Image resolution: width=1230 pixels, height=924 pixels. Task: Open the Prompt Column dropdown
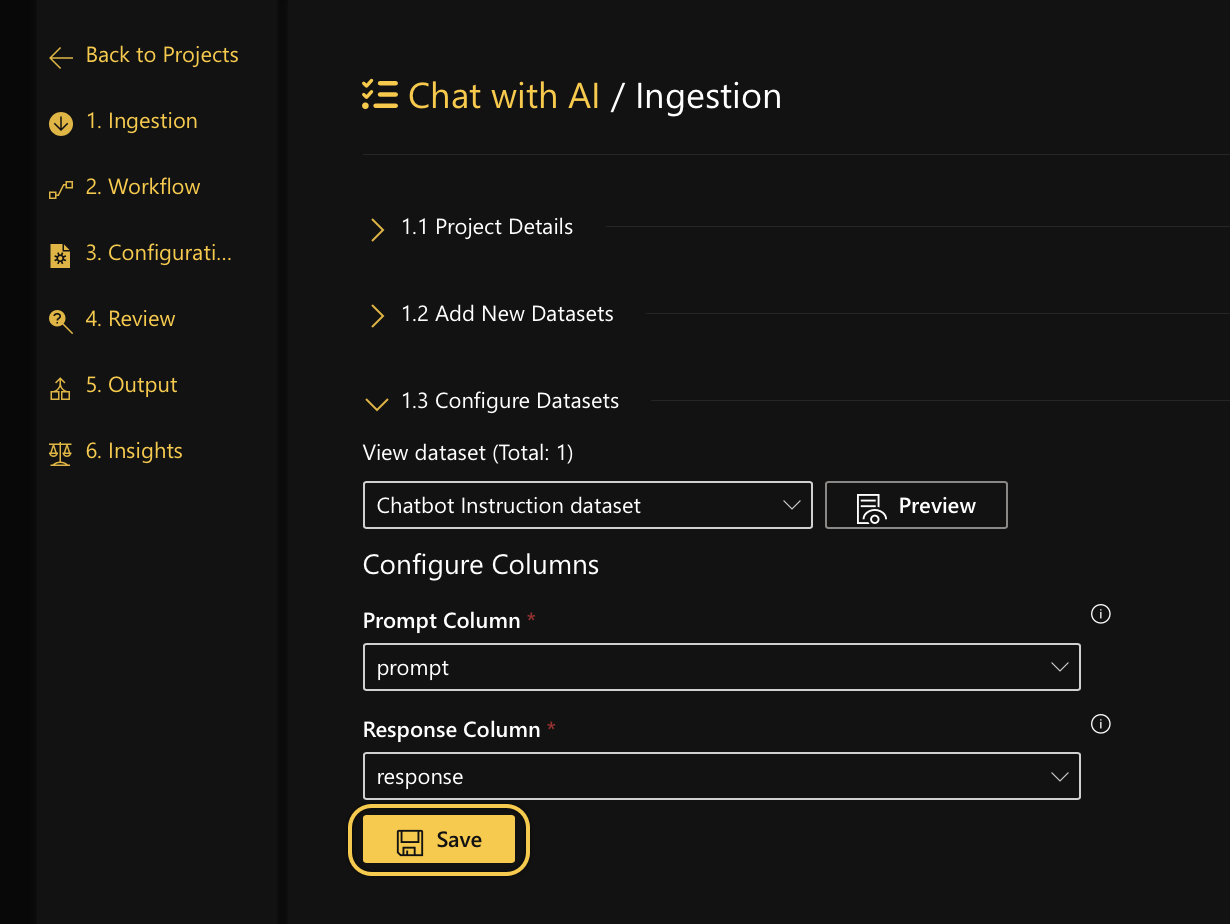pos(721,667)
